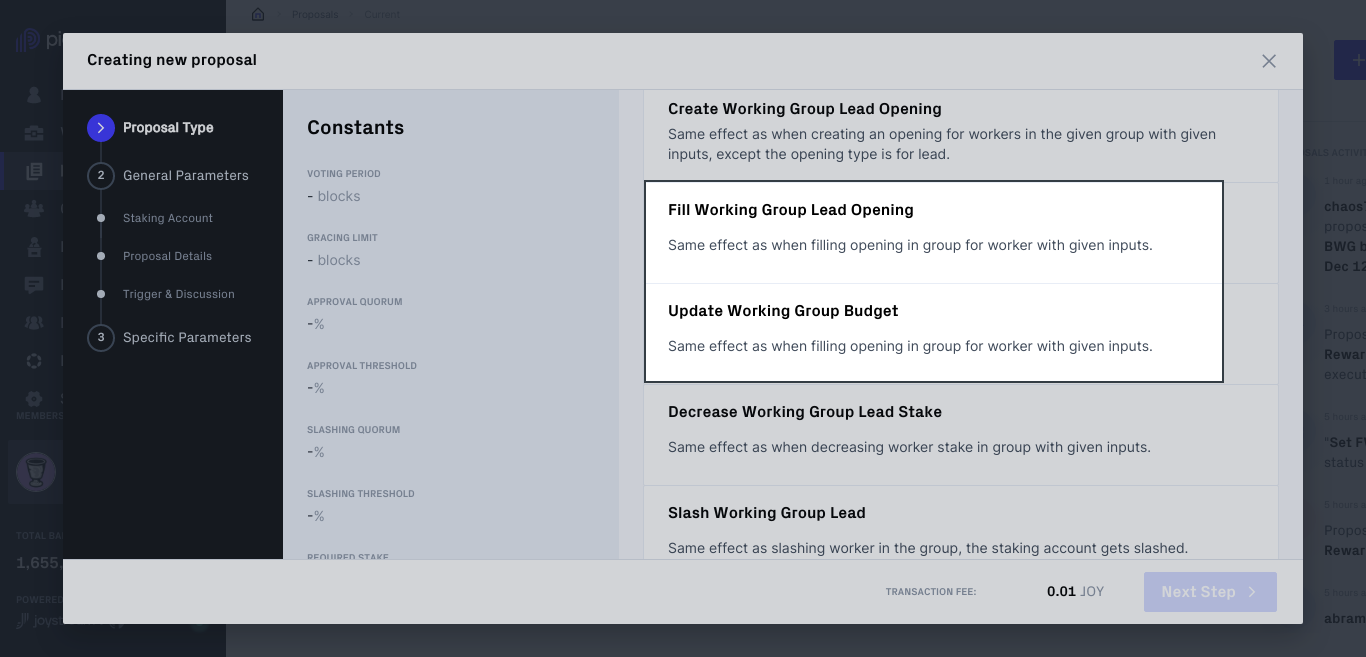This screenshot has width=1366, height=657.
Task: Open the Council icon in the sidebar
Action: coord(33,208)
